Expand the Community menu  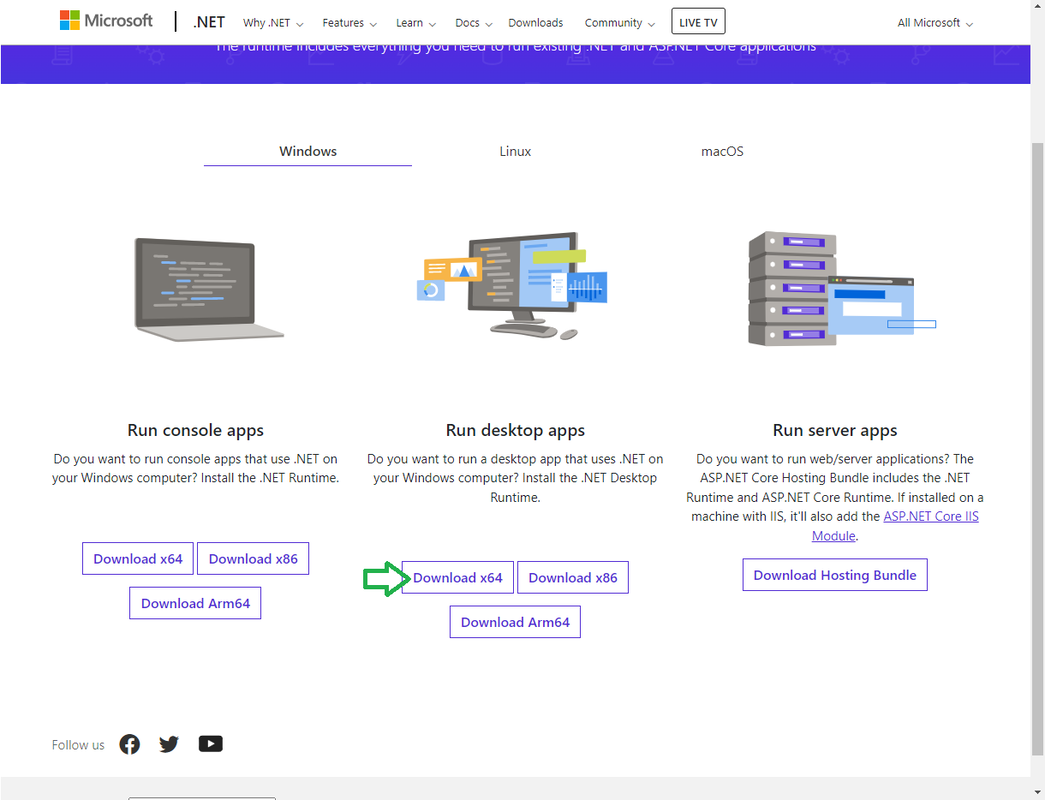pos(620,23)
